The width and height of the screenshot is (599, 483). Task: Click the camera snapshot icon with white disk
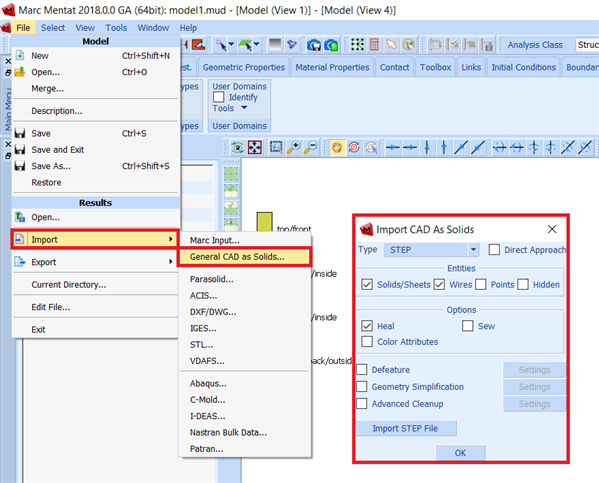click(x=314, y=45)
